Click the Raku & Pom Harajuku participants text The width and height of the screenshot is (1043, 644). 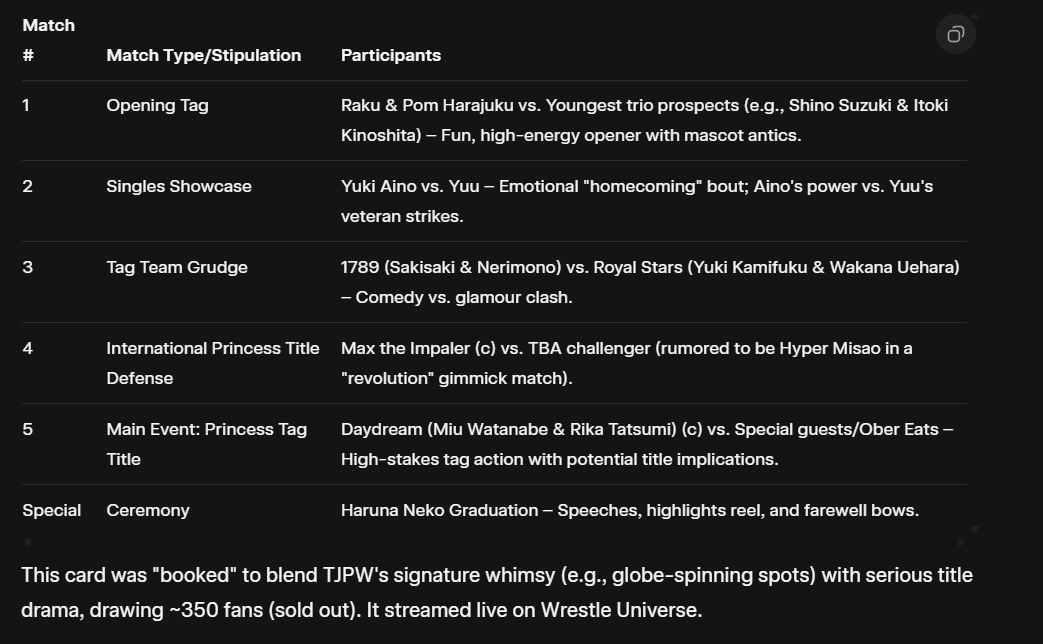644,120
